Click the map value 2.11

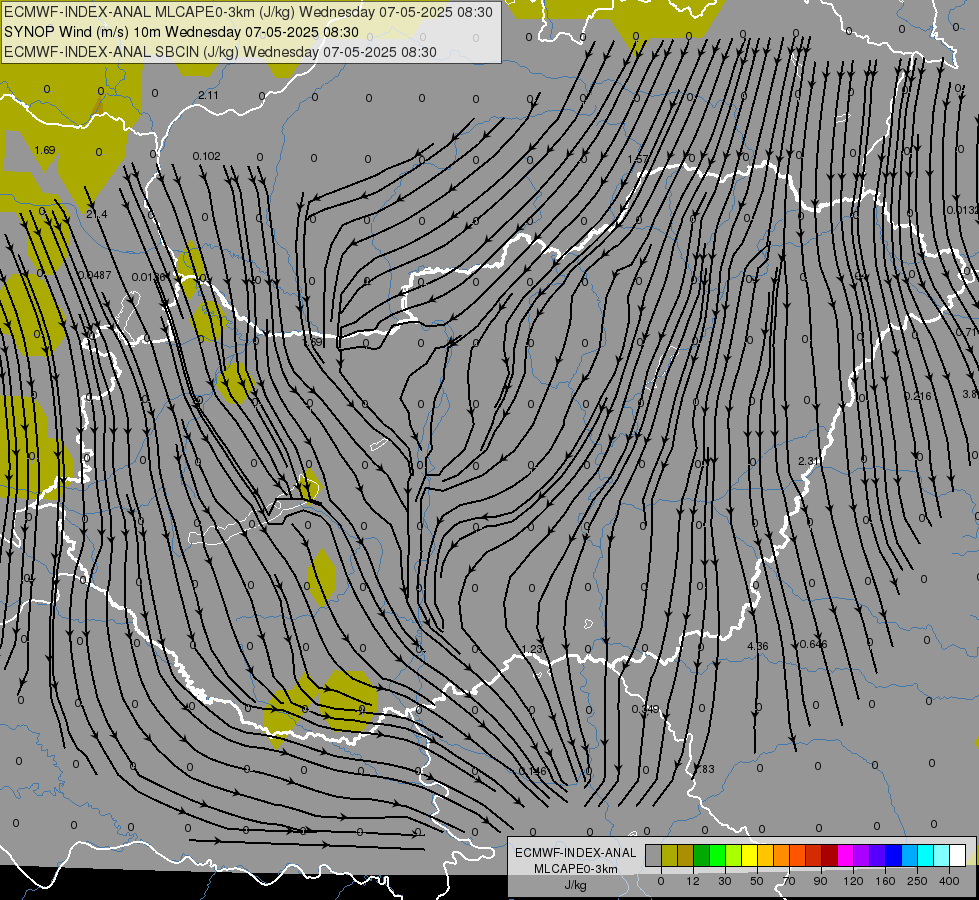tap(209, 95)
